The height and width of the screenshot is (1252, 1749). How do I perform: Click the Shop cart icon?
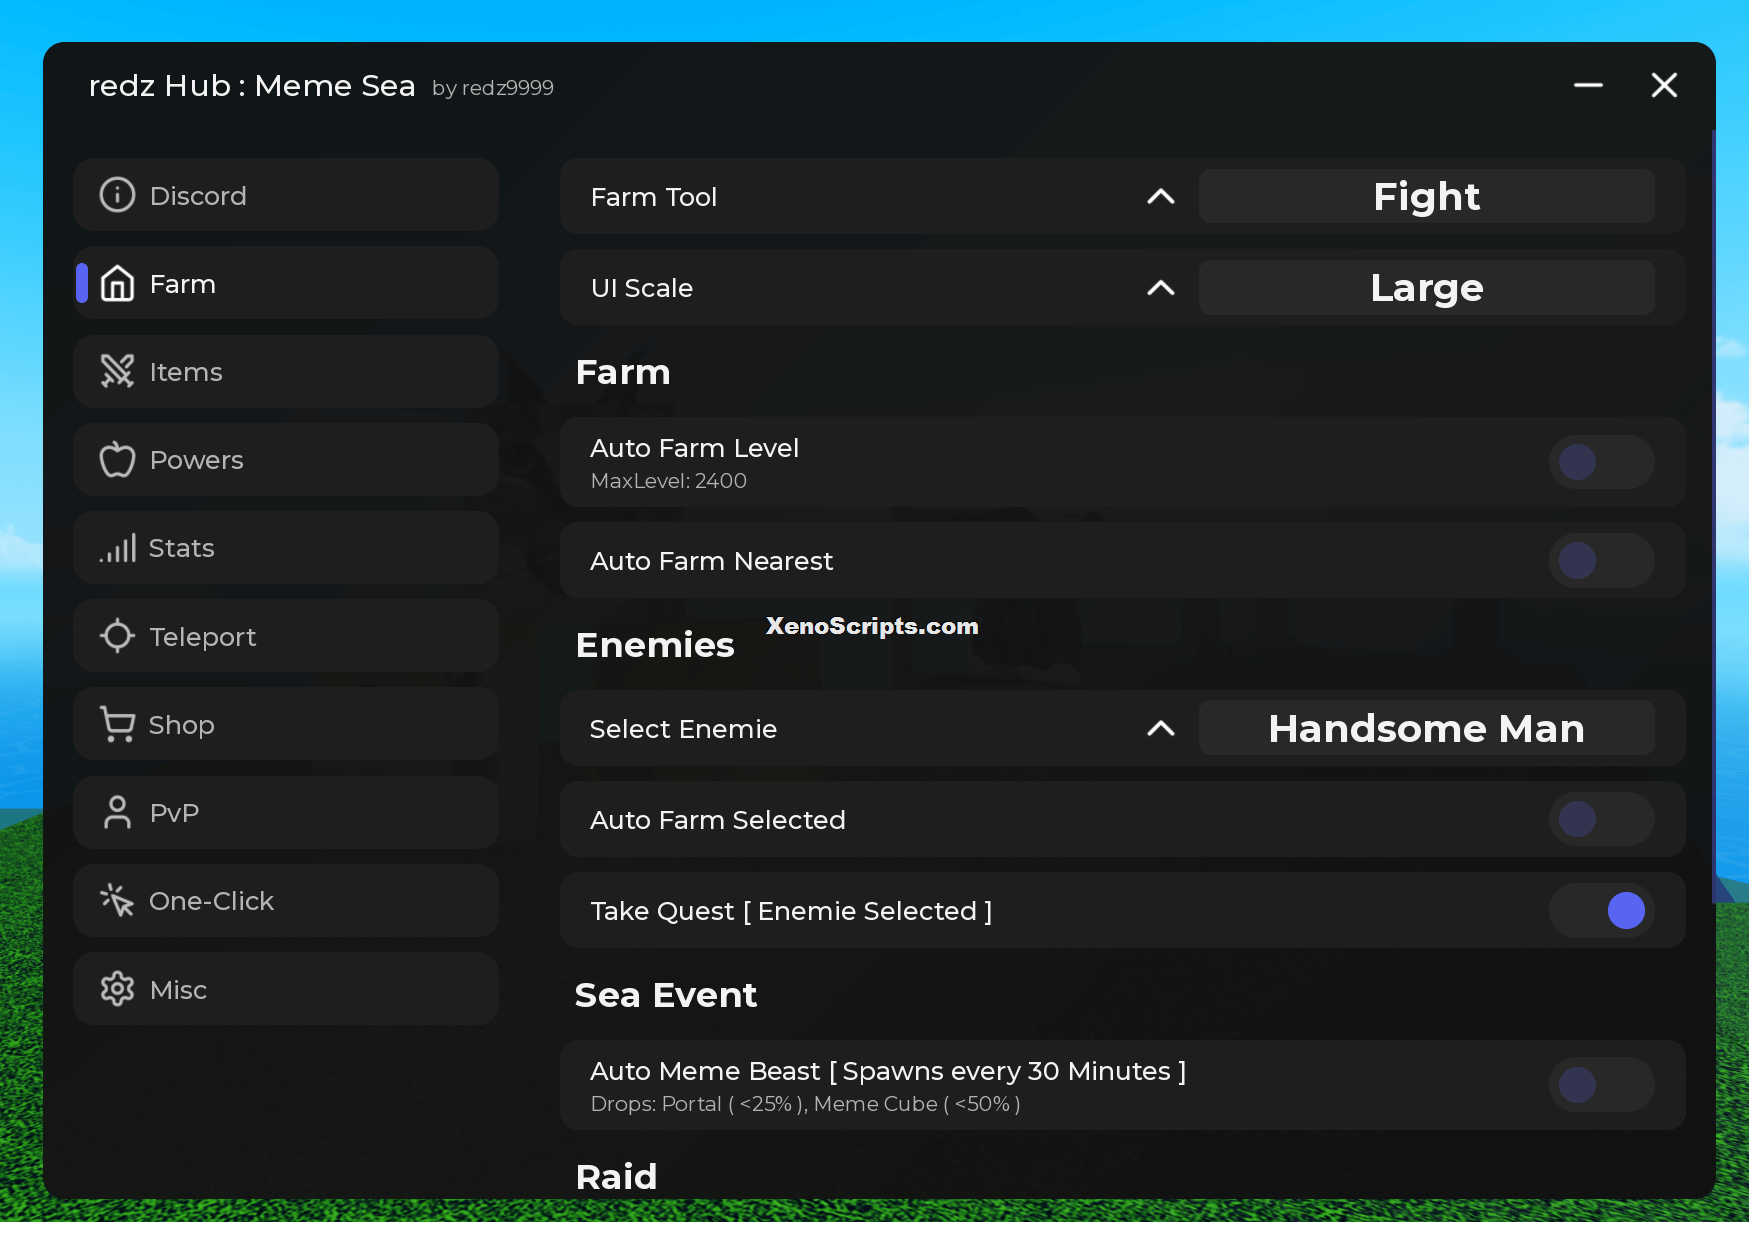(117, 724)
